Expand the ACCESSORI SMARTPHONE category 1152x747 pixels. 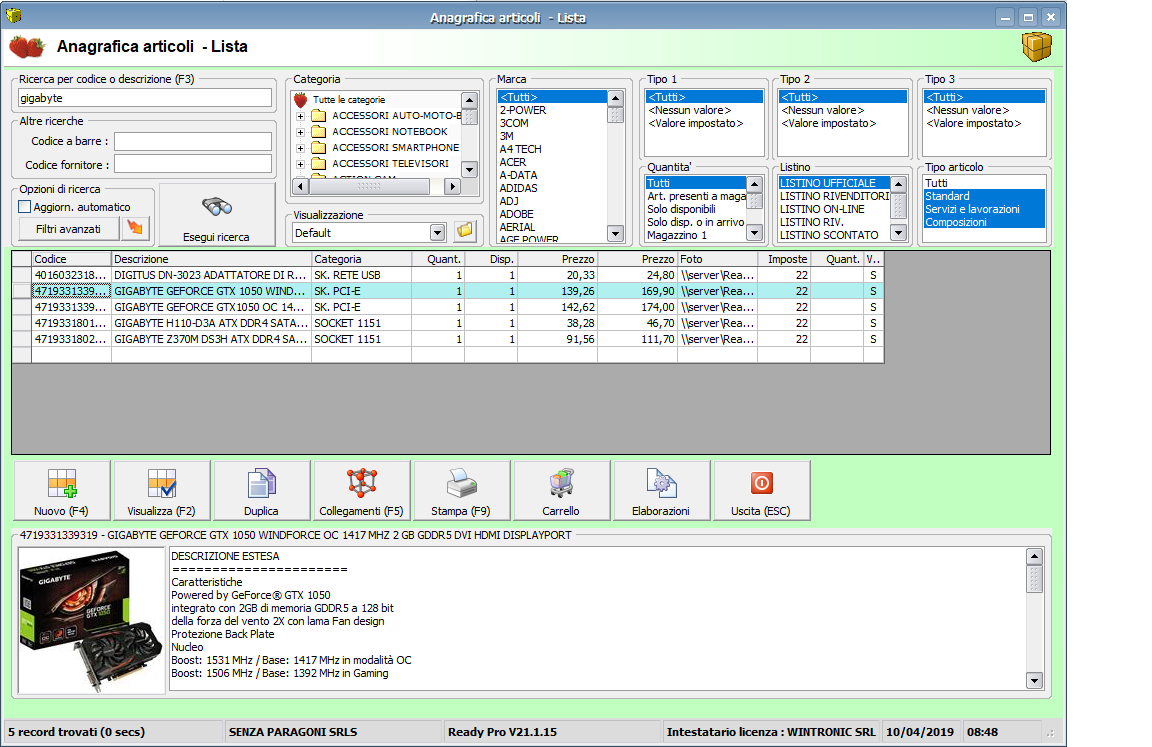(300, 148)
